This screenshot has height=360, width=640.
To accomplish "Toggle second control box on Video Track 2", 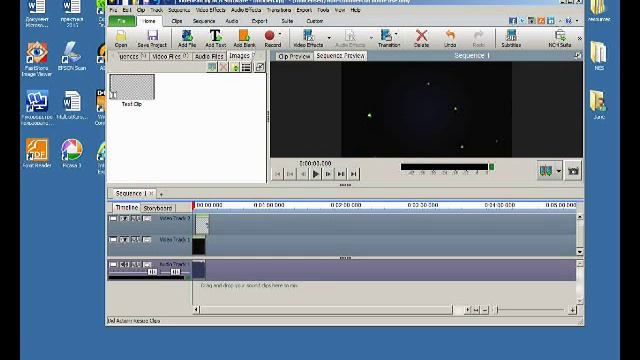I will [124, 219].
